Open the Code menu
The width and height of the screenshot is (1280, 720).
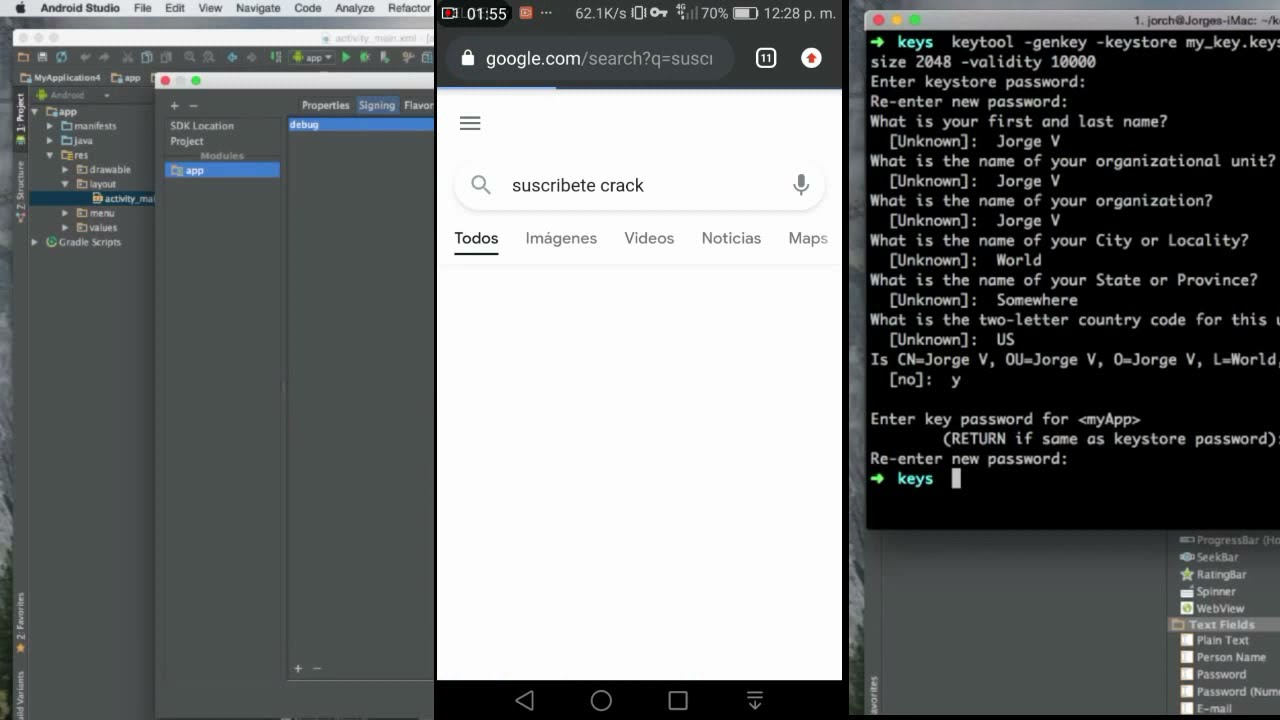(308, 8)
